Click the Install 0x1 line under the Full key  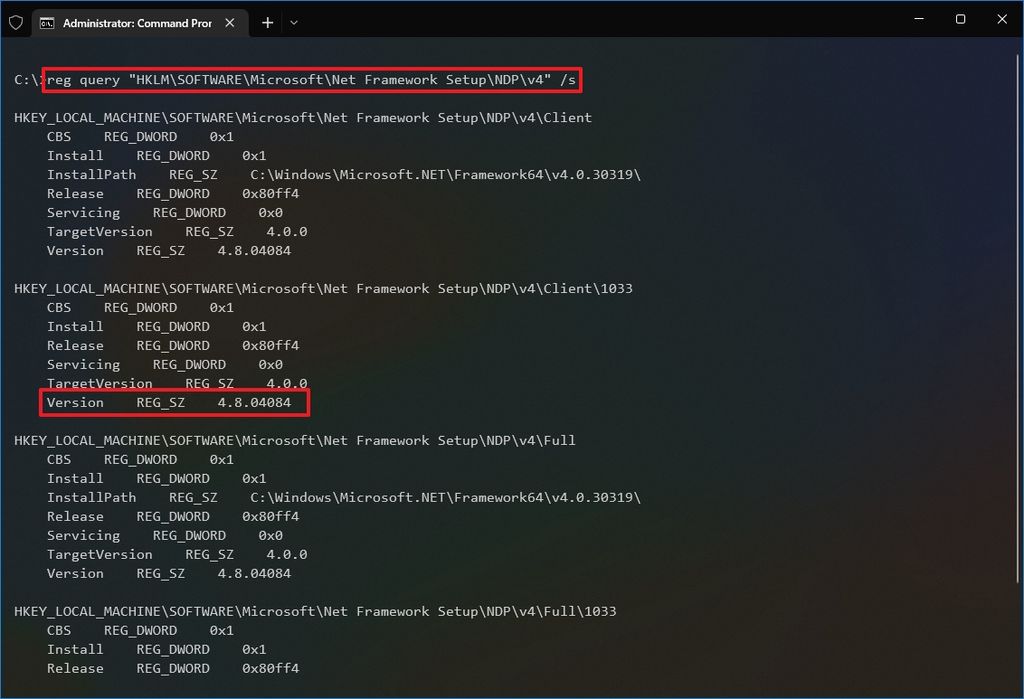(x=157, y=479)
